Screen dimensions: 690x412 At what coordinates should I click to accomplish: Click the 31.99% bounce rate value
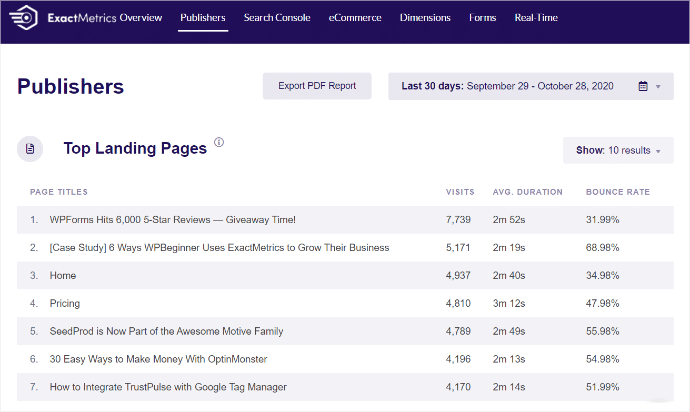coord(602,220)
